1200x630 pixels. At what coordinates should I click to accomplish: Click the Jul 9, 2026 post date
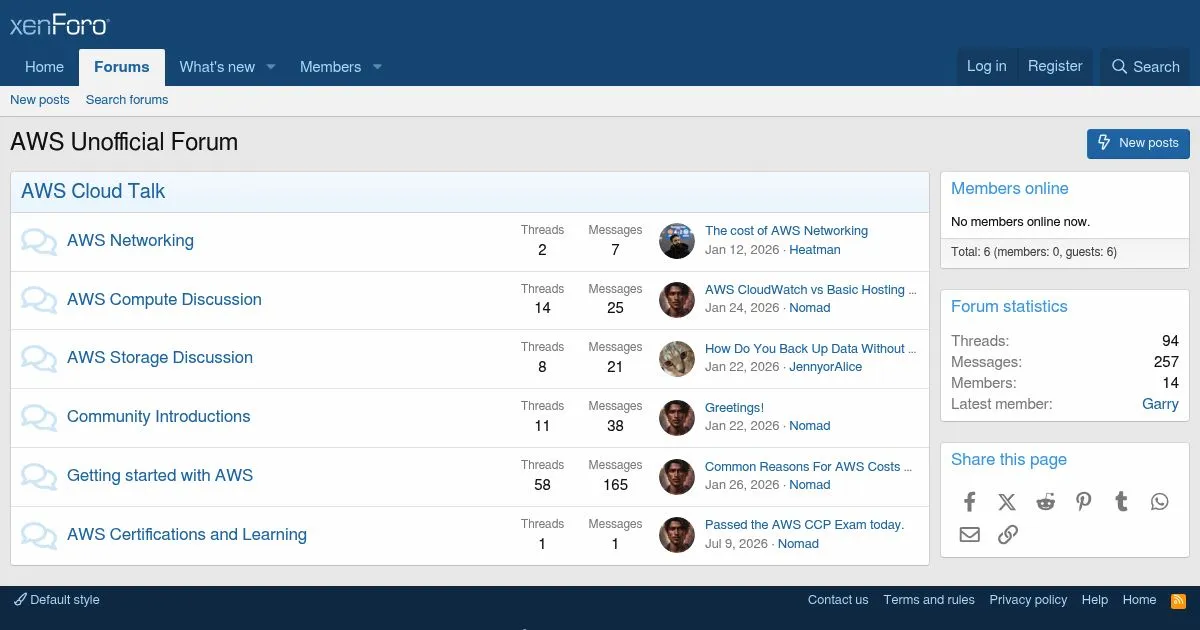click(736, 544)
